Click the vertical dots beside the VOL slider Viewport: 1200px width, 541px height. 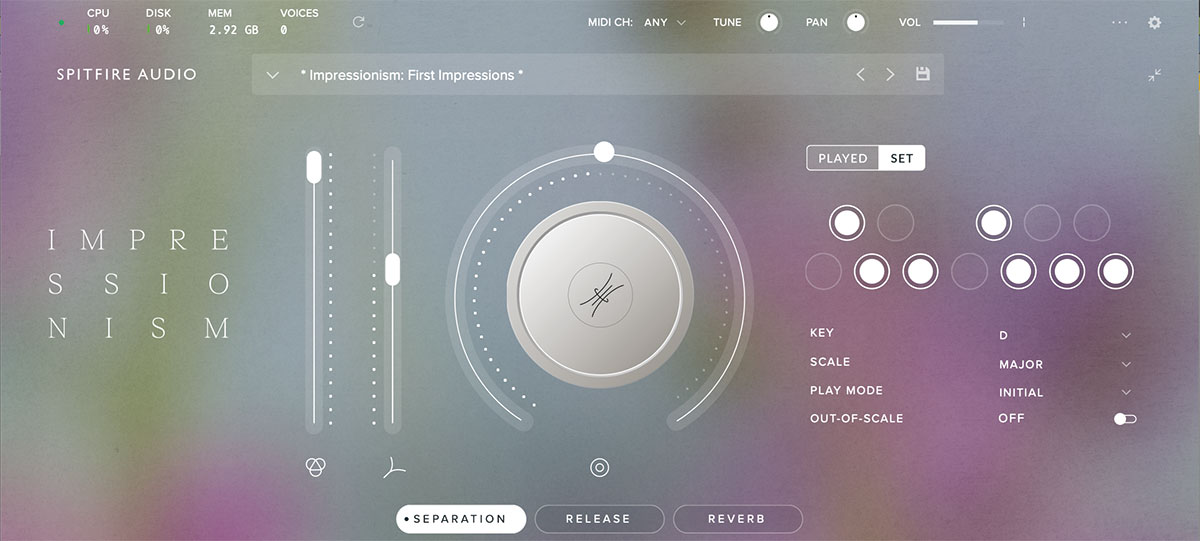point(1024,22)
